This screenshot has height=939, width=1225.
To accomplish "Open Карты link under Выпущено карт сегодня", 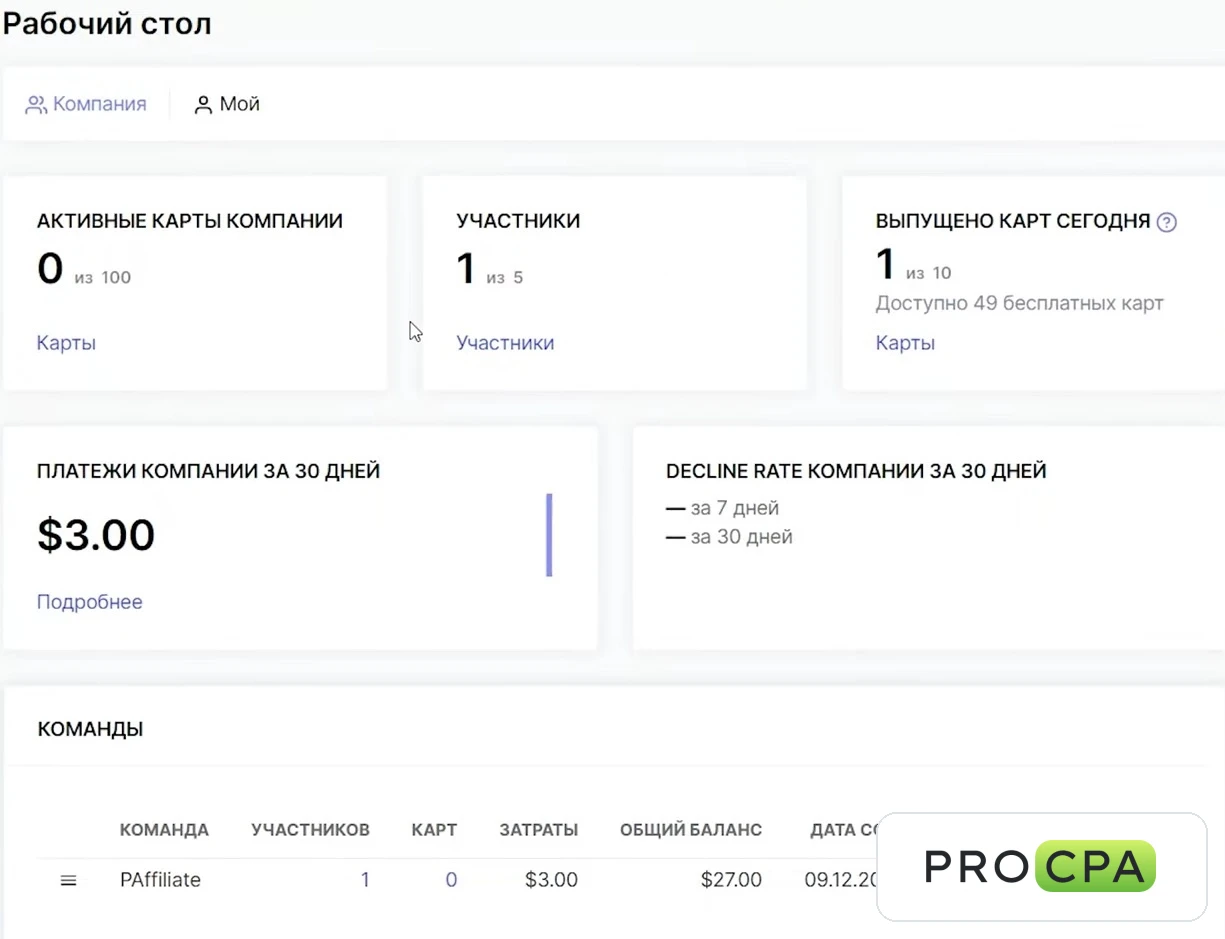I will click(905, 343).
